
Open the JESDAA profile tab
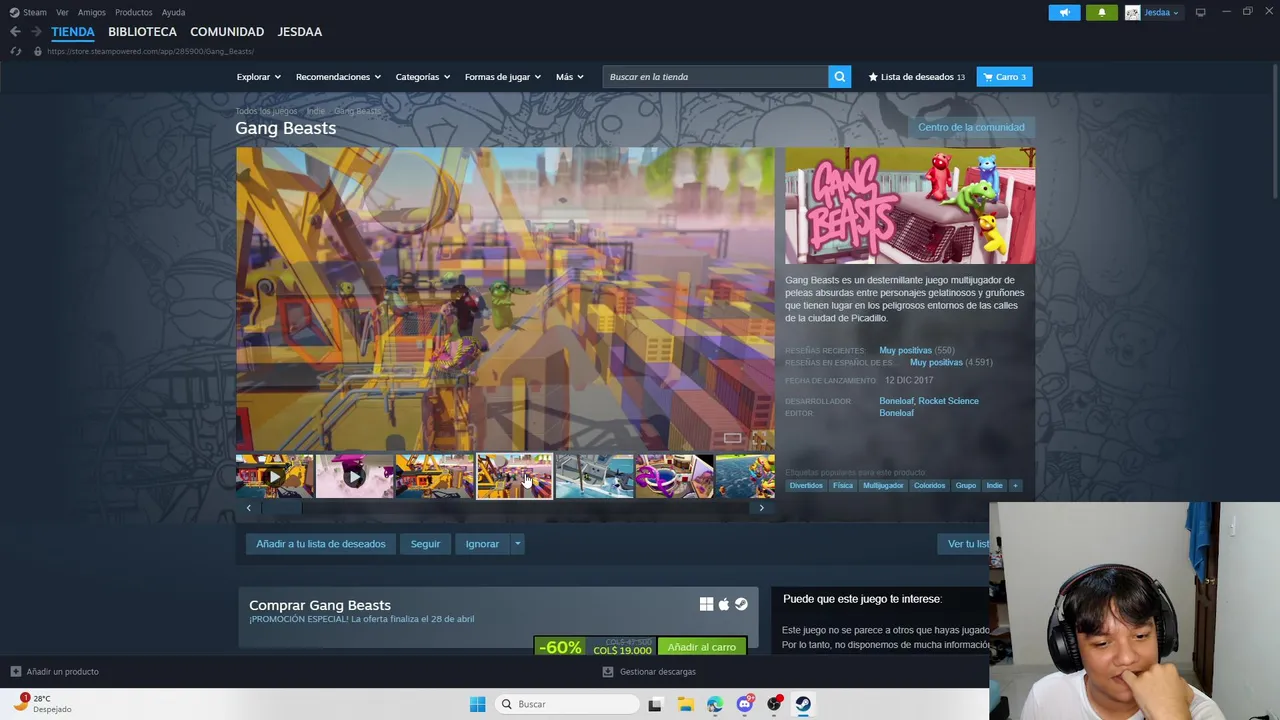click(299, 32)
